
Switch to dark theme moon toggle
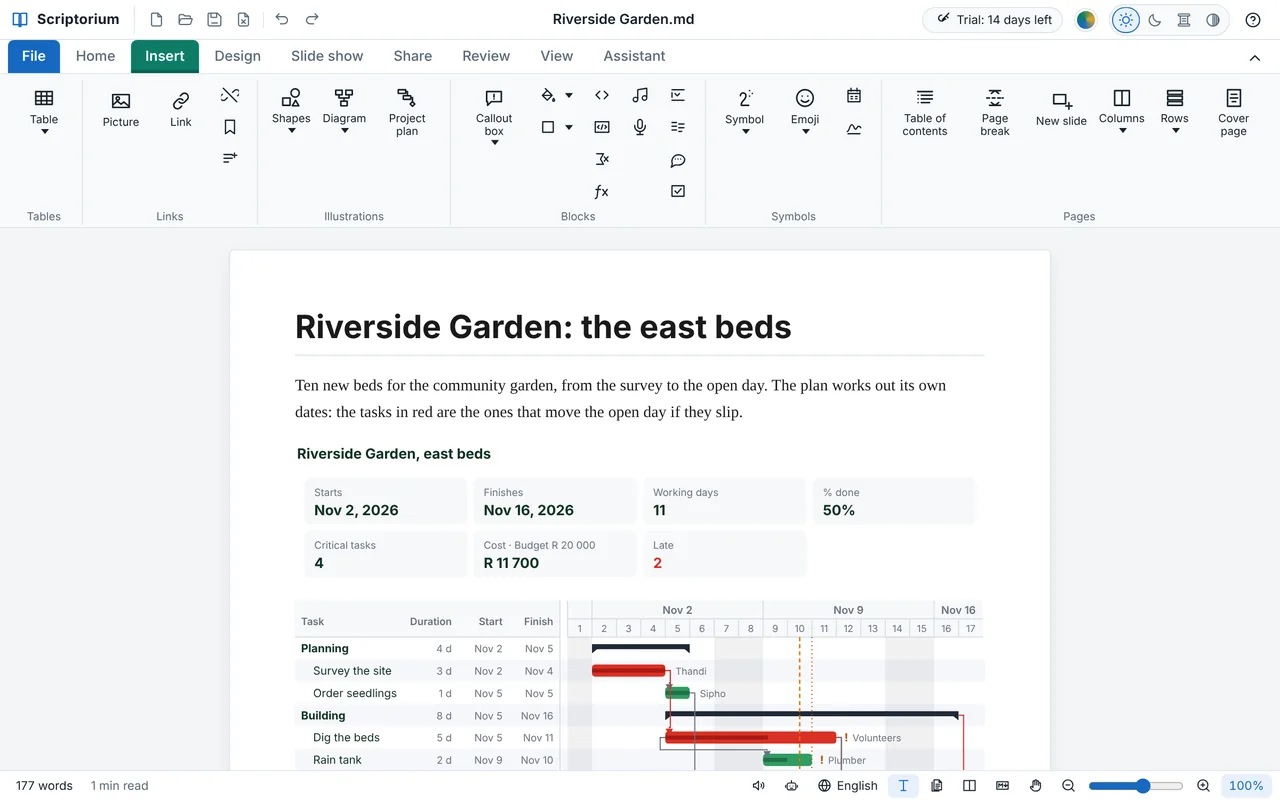[x=1155, y=20]
